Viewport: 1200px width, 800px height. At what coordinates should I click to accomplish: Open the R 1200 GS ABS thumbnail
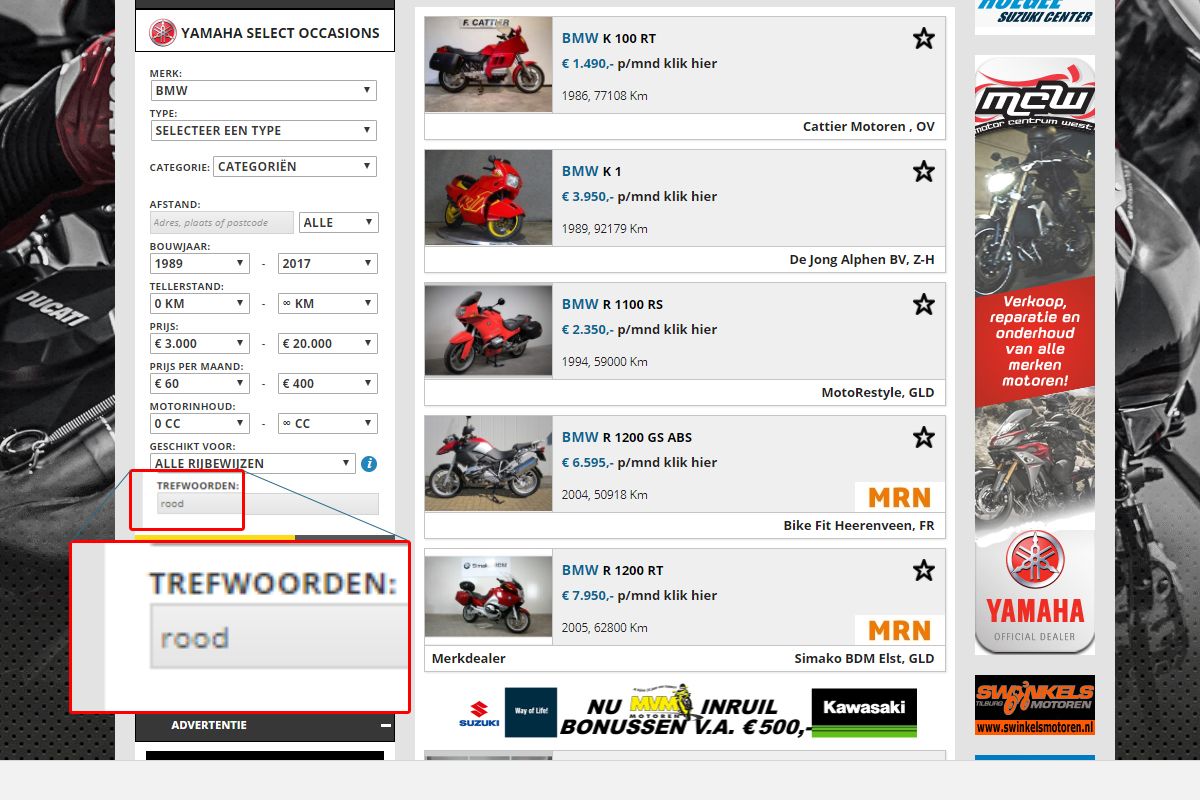[x=488, y=463]
